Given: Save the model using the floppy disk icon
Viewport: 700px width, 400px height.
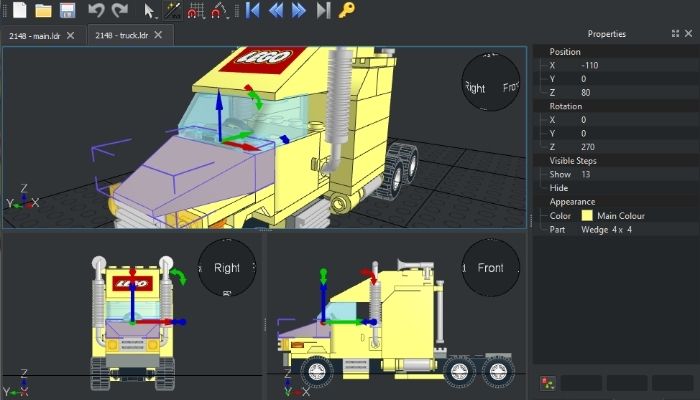Looking at the screenshot, I should [x=67, y=11].
